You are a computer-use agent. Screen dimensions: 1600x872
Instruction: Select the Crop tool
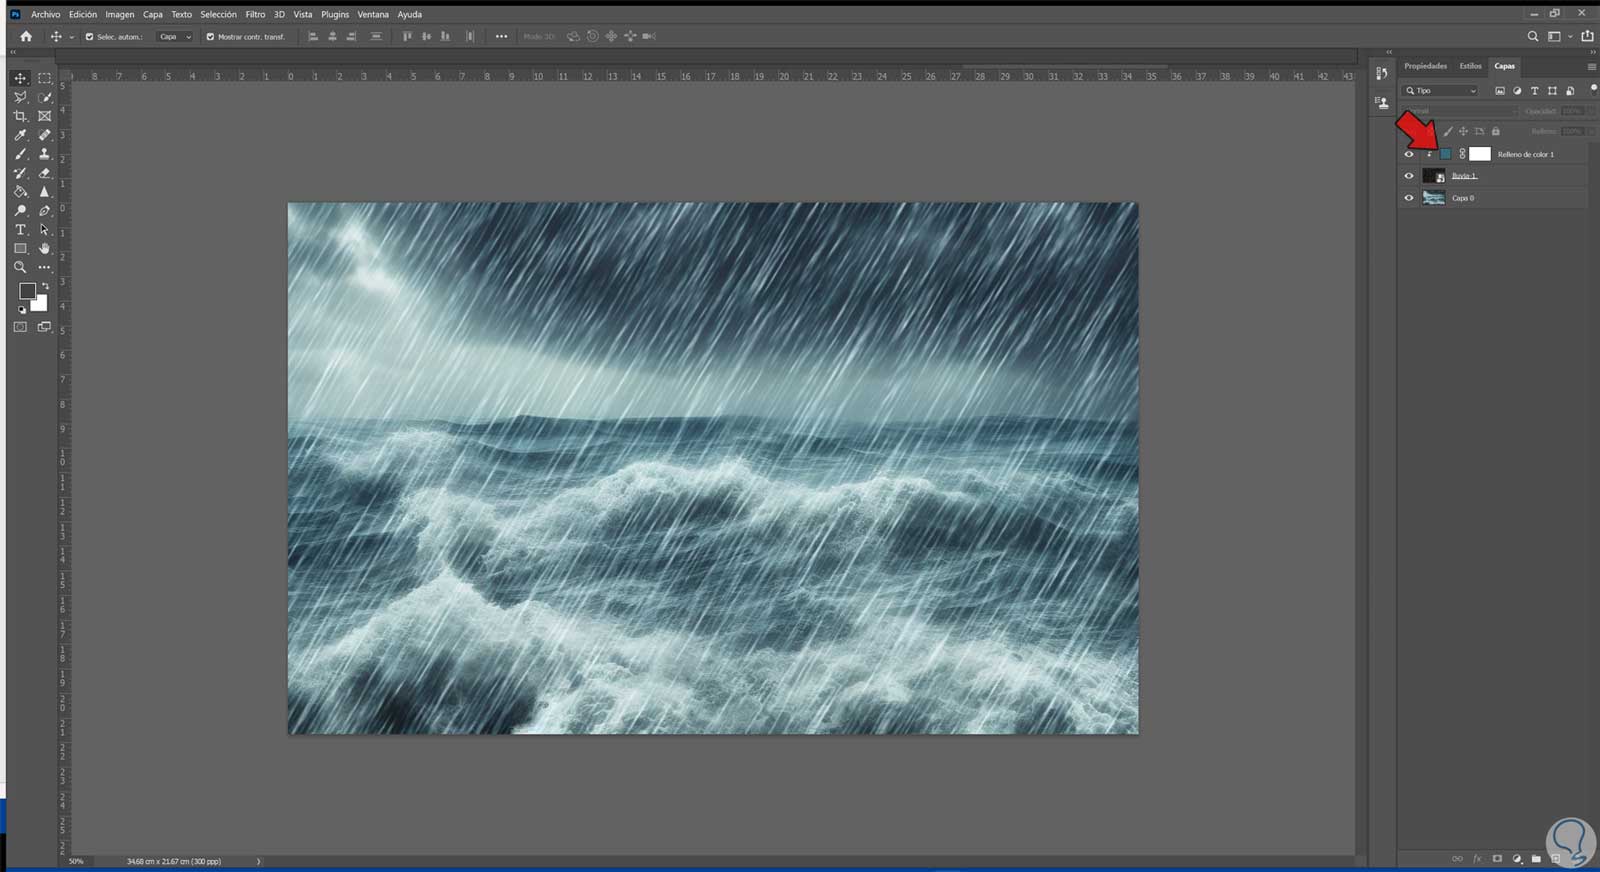pyautogui.click(x=20, y=116)
